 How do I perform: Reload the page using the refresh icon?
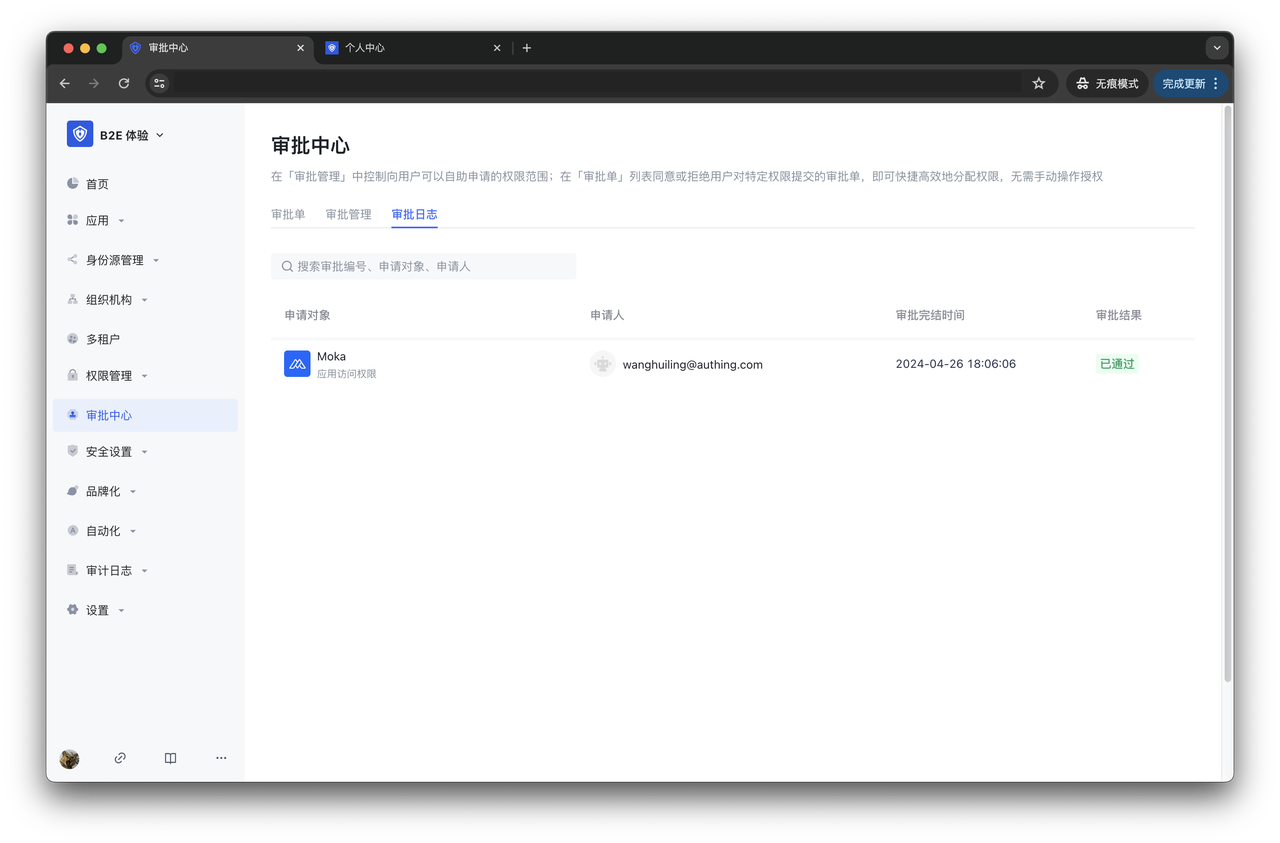[124, 84]
